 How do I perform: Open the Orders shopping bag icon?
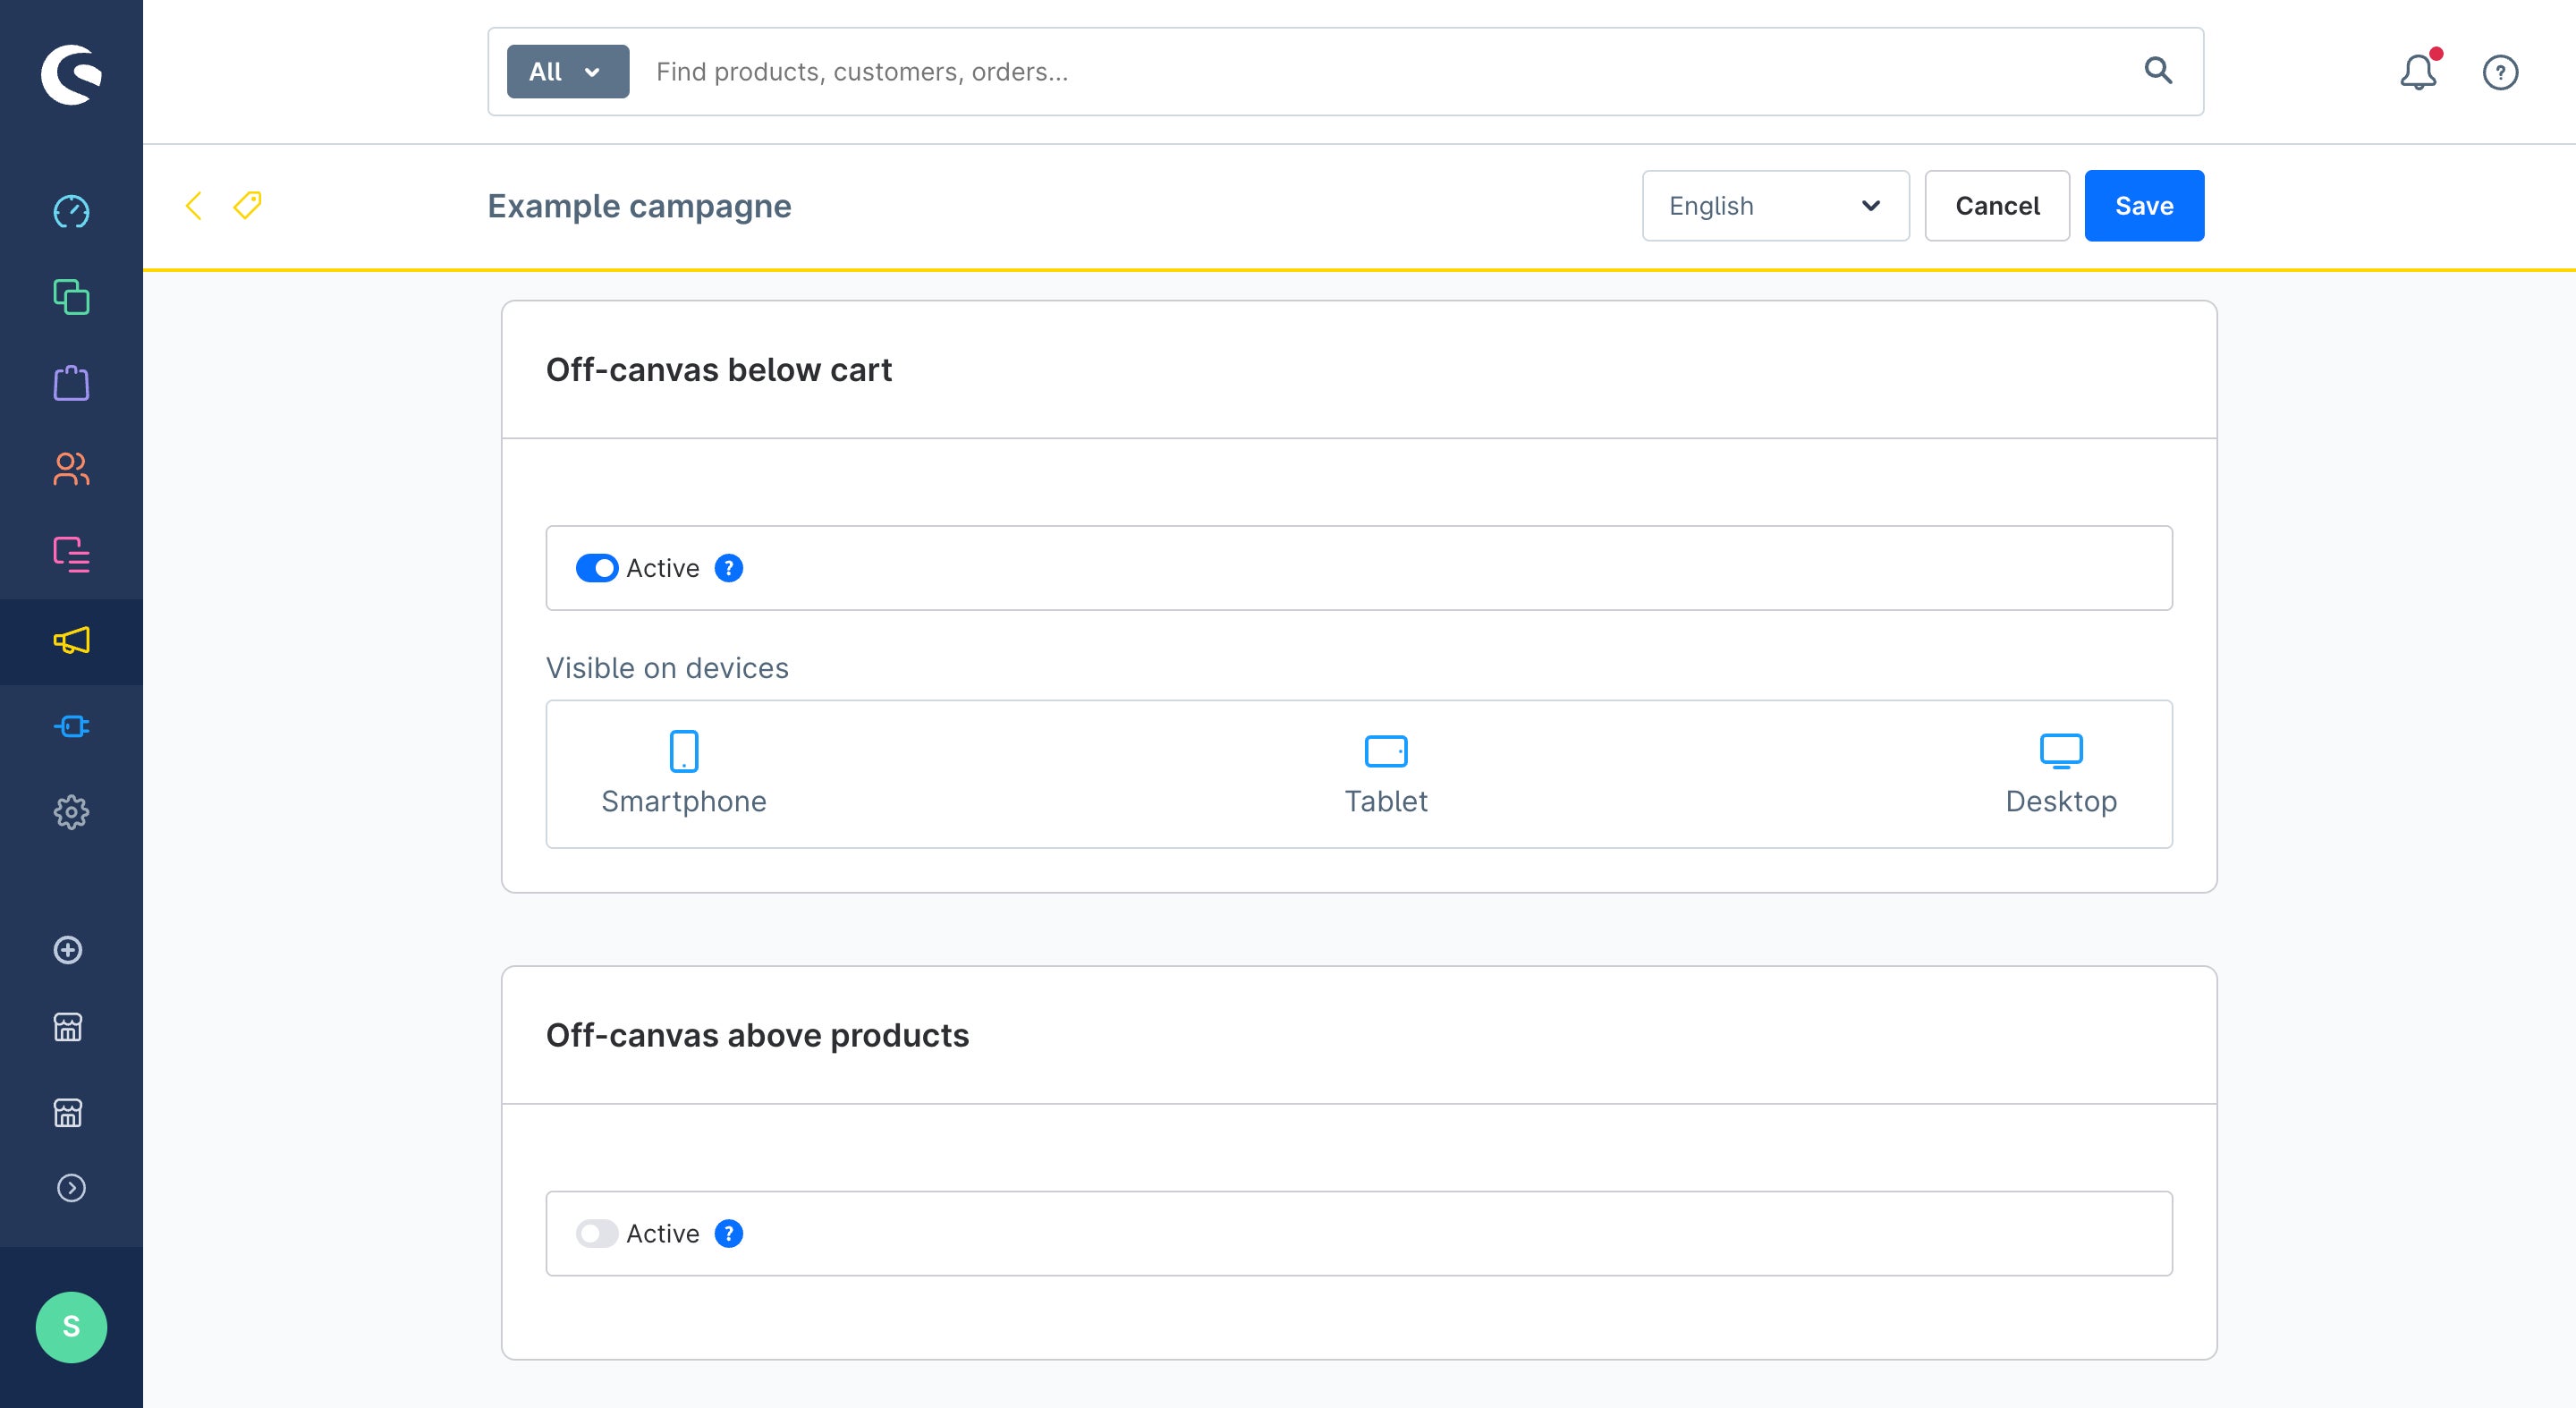(71, 383)
